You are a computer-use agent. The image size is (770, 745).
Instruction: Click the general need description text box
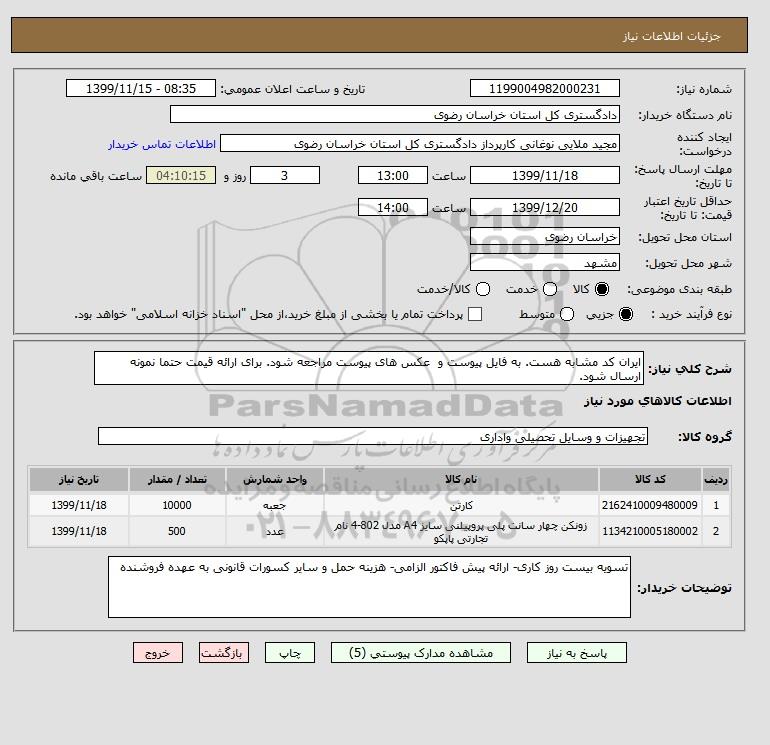369,368
